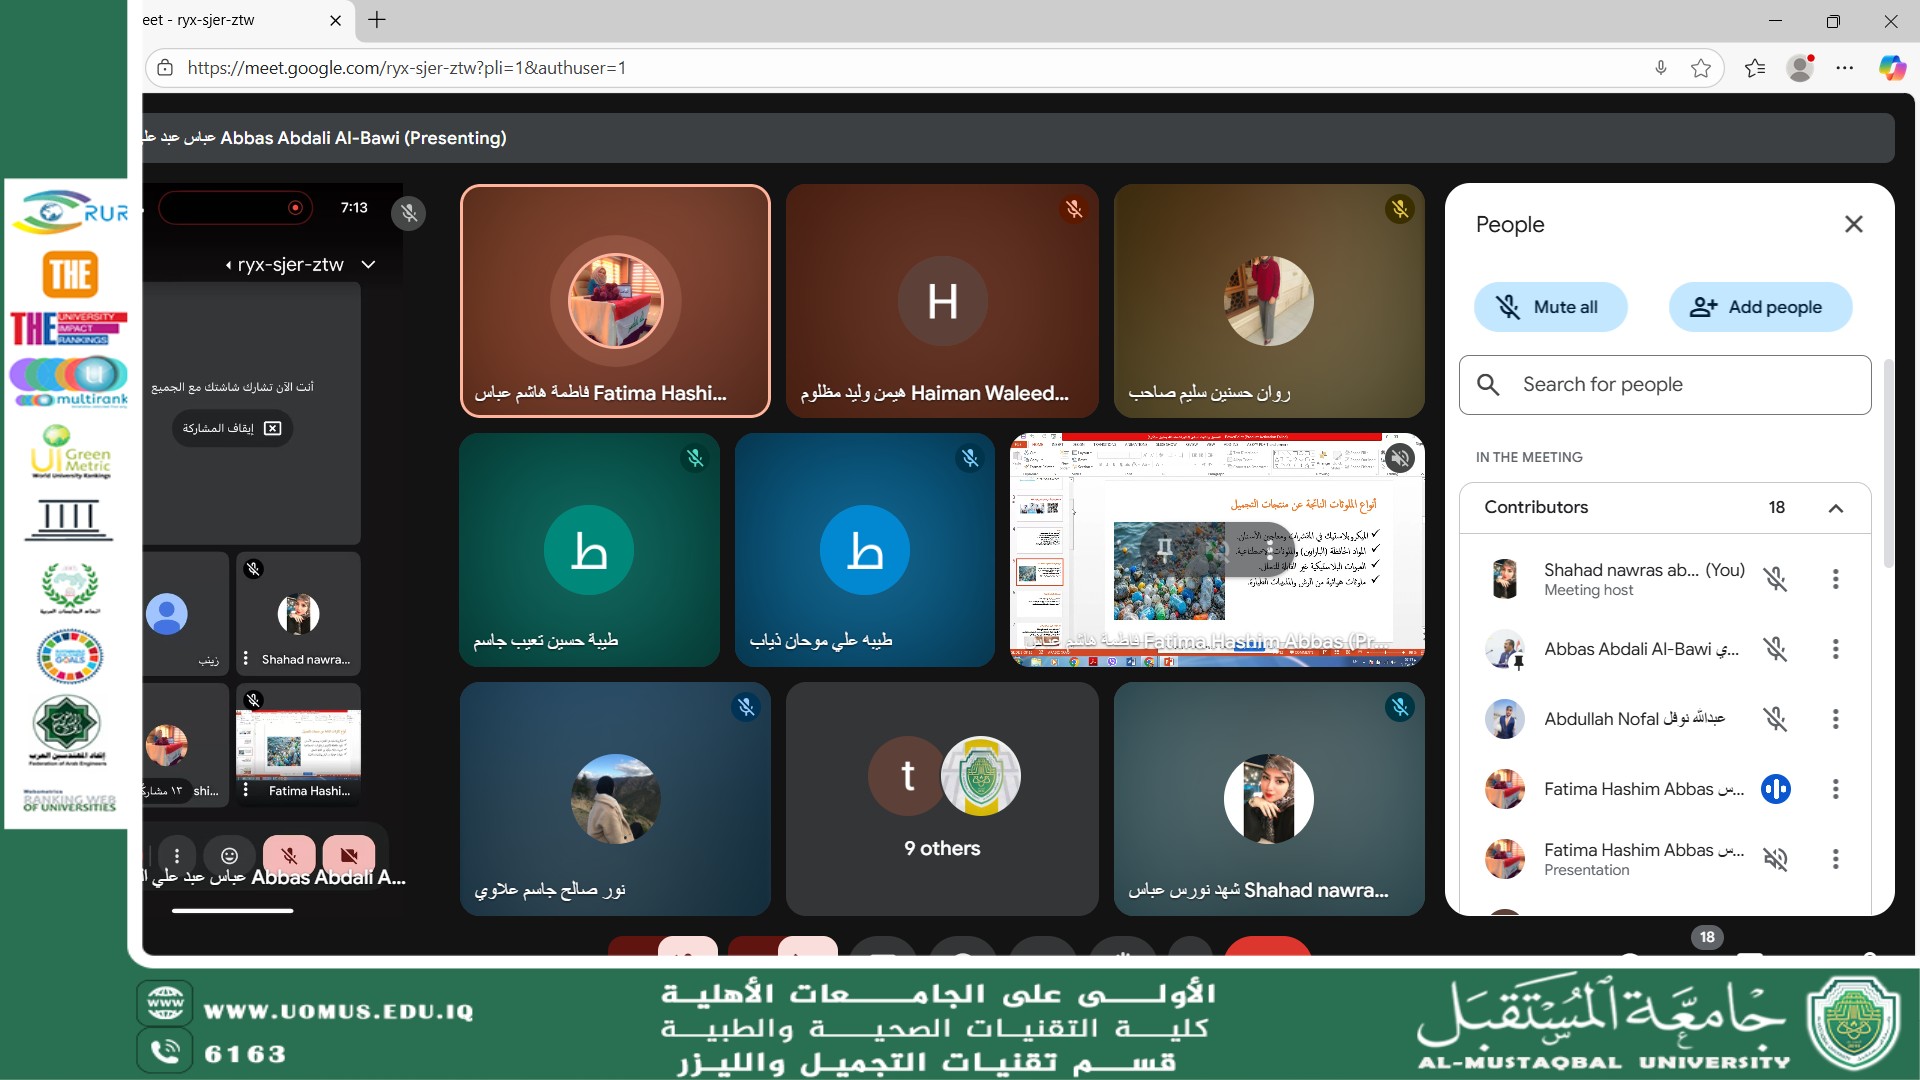The image size is (1920, 1080).
Task: Turn on camera in the mini toolbar
Action: pos(349,856)
